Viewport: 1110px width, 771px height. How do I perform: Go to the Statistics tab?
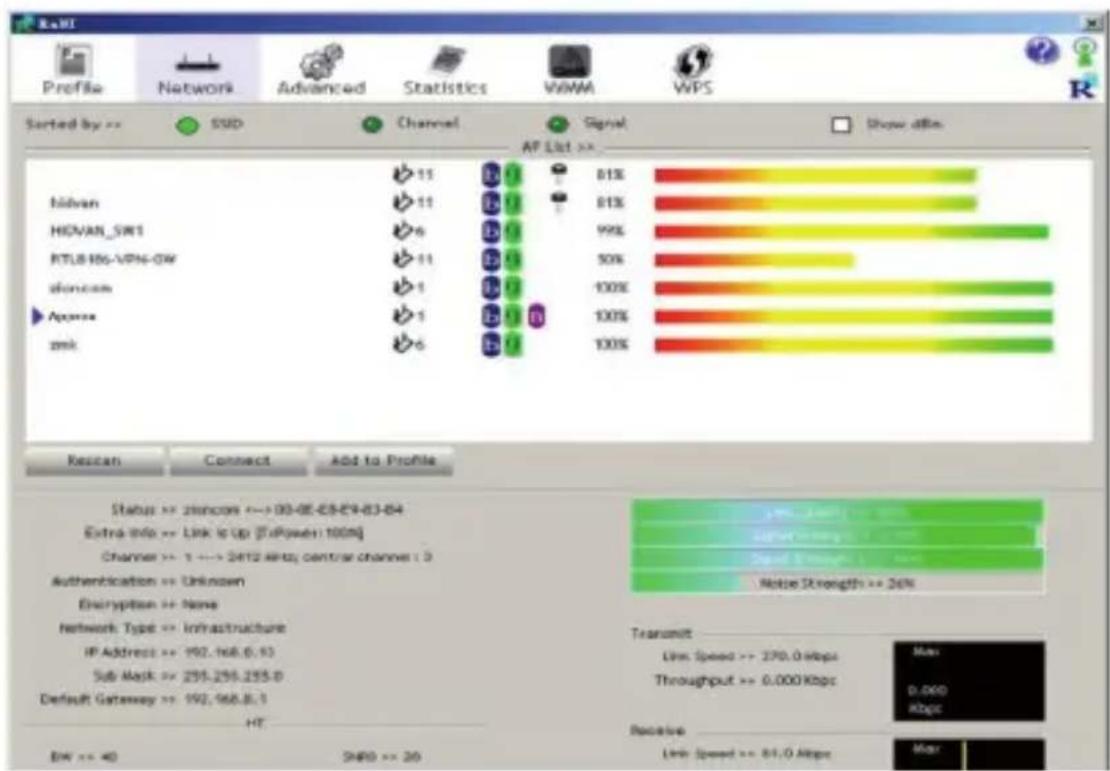coord(445,69)
